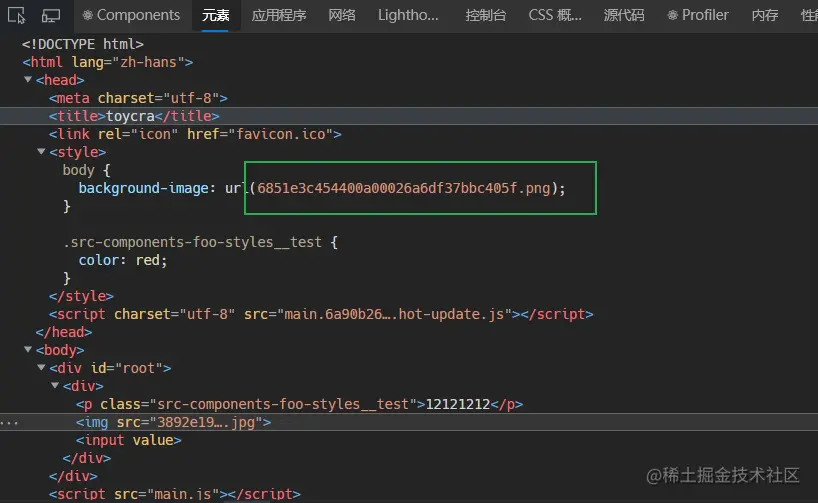The height and width of the screenshot is (503, 818).
Task: Collapse the div id="root" node
Action: pyautogui.click(x=41, y=368)
